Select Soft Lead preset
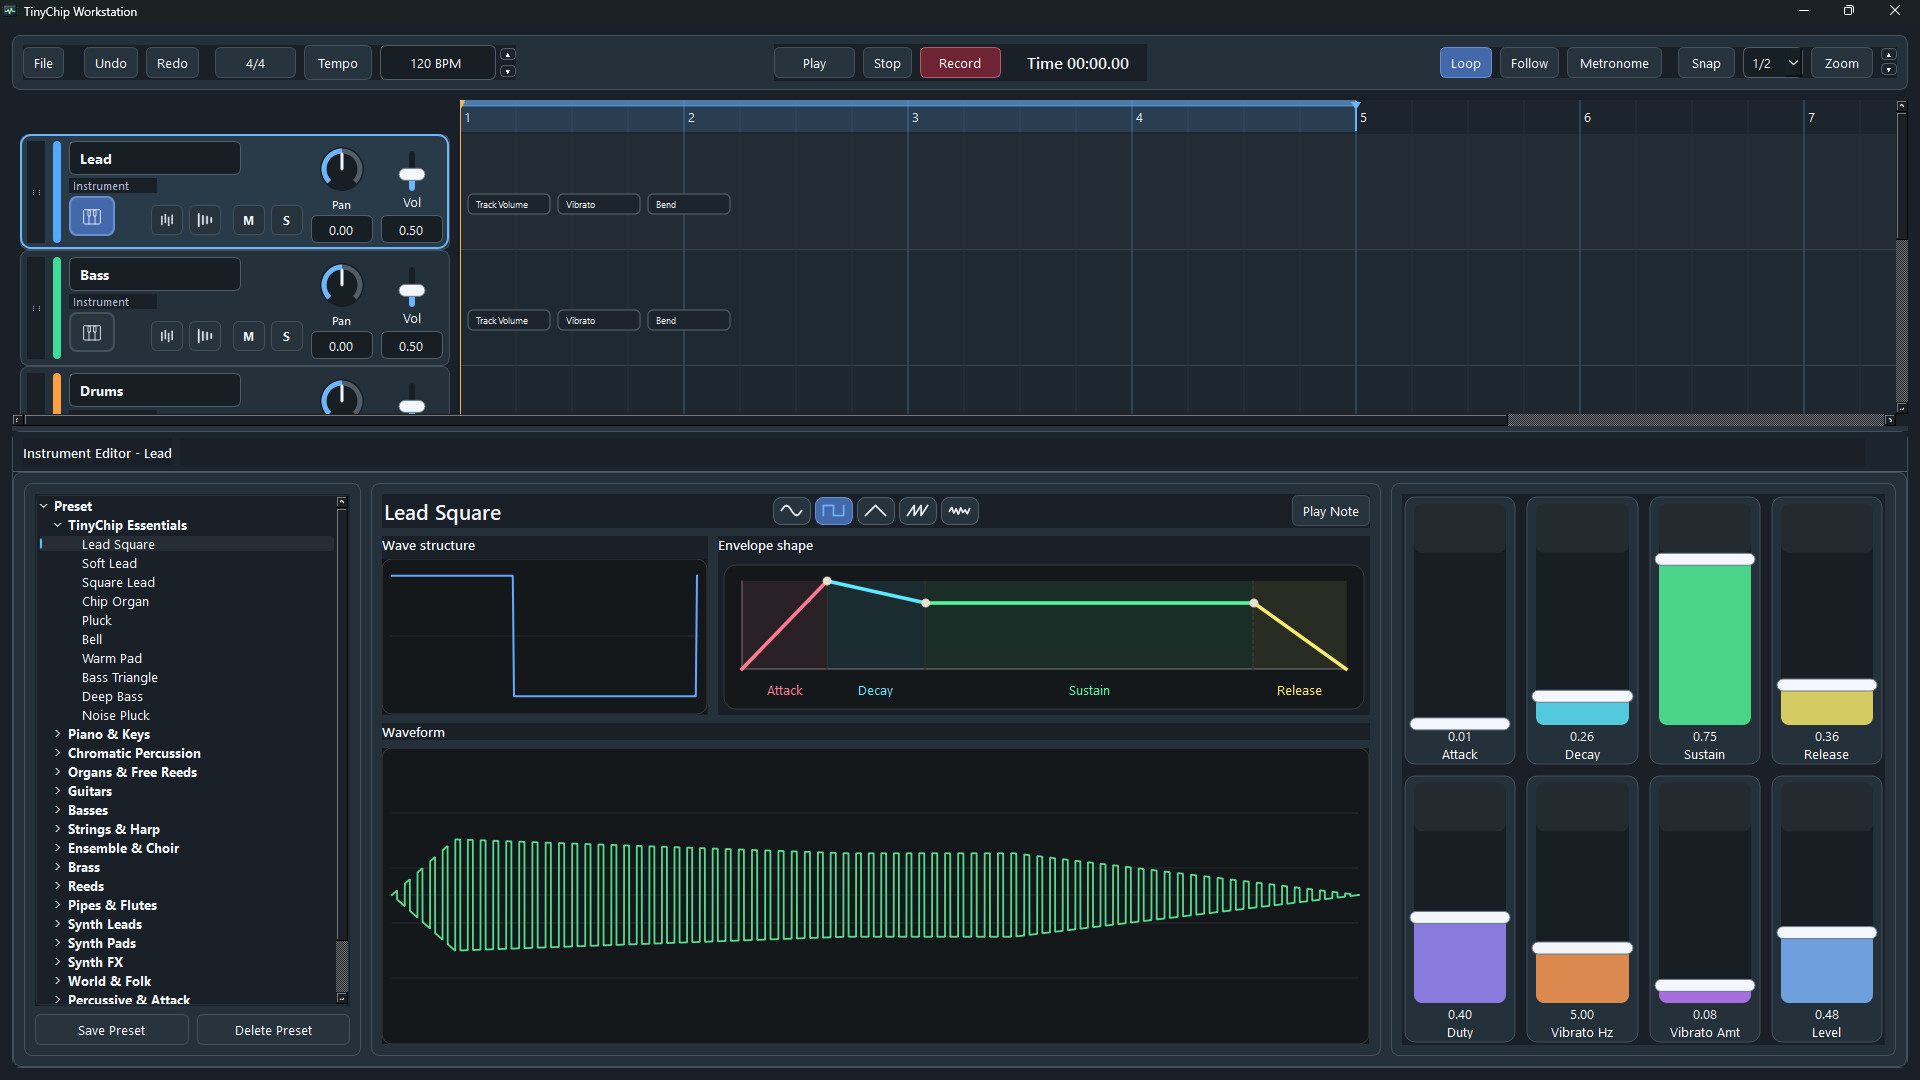Viewport: 1920px width, 1080px height. click(x=109, y=563)
